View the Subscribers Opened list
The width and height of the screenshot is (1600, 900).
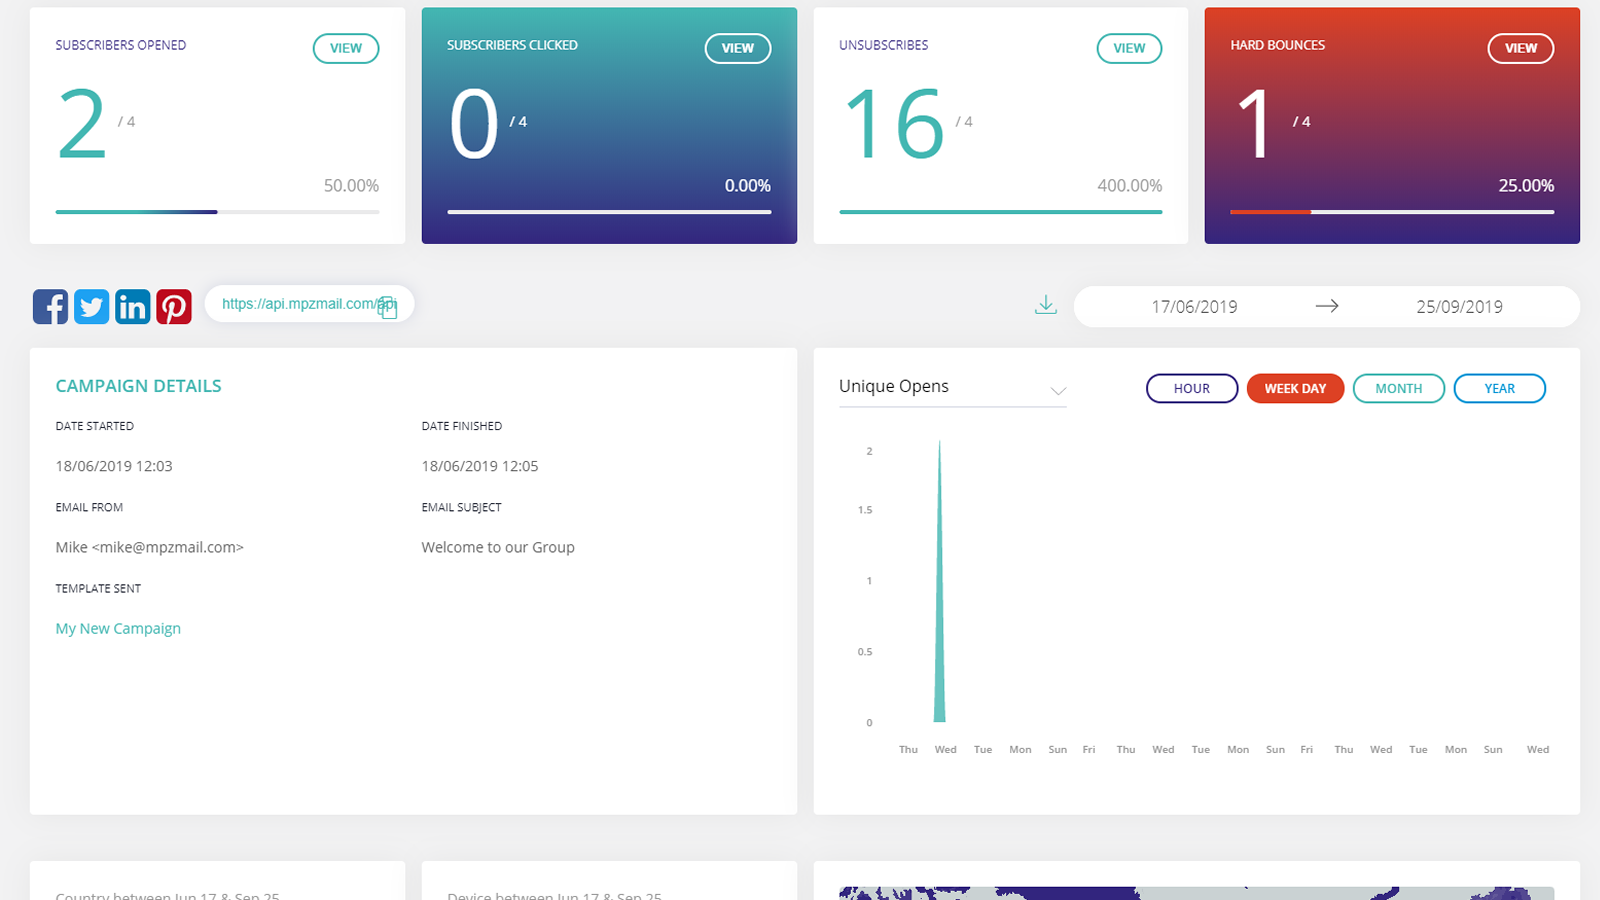click(x=345, y=48)
